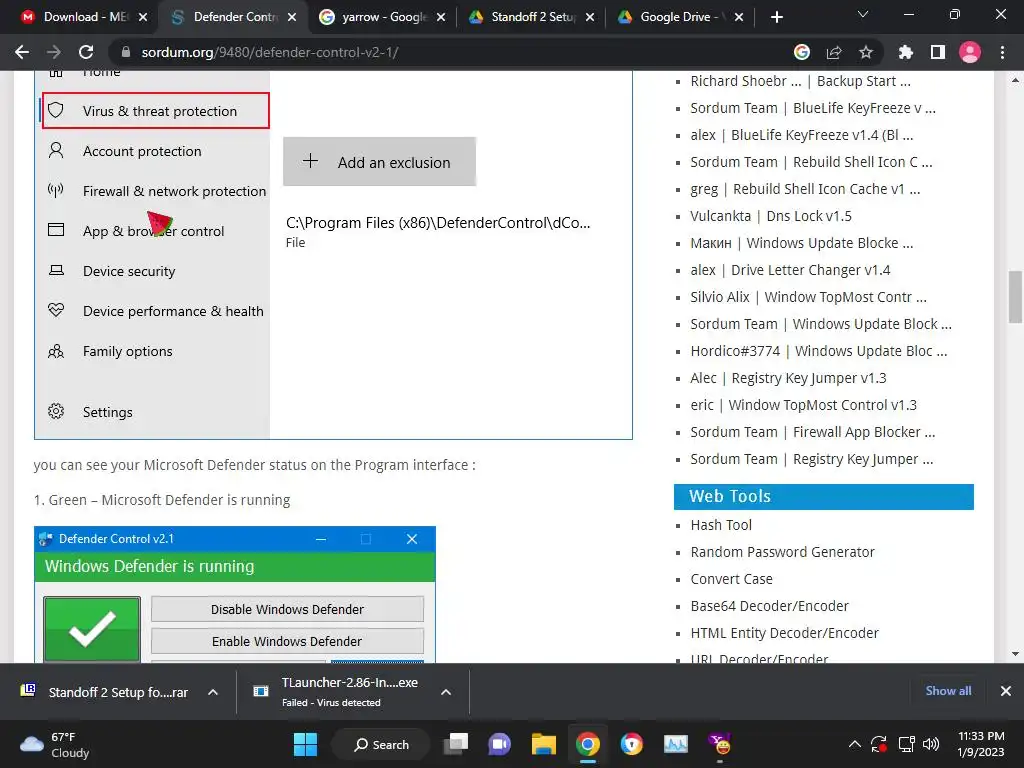This screenshot has width=1024, height=768.
Task: Open Base64 Decoder/Encoder link
Action: pyautogui.click(x=769, y=606)
